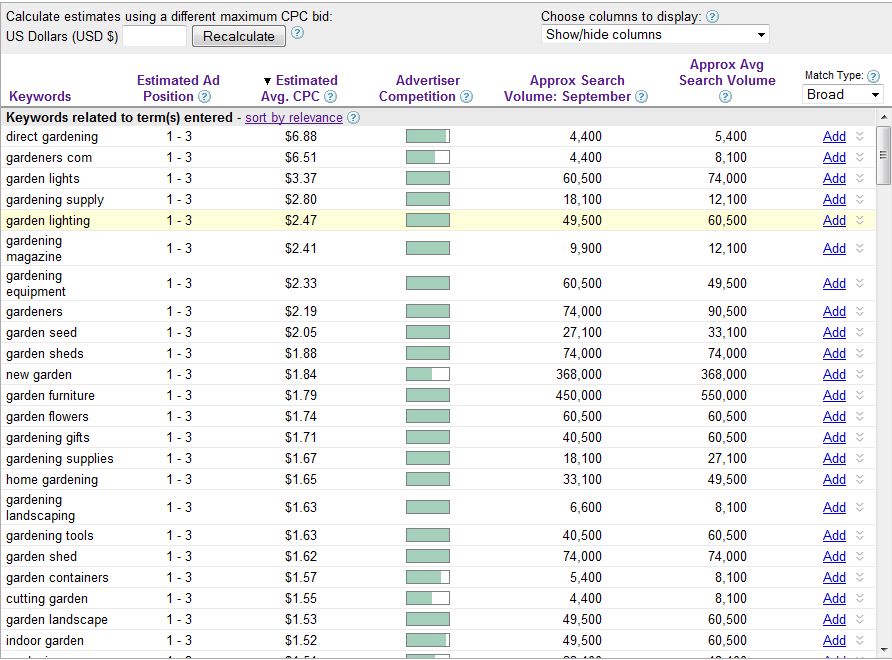The image size is (892, 660).
Task: Click help icon under Approx Avg Search Volume
Action: point(726,97)
